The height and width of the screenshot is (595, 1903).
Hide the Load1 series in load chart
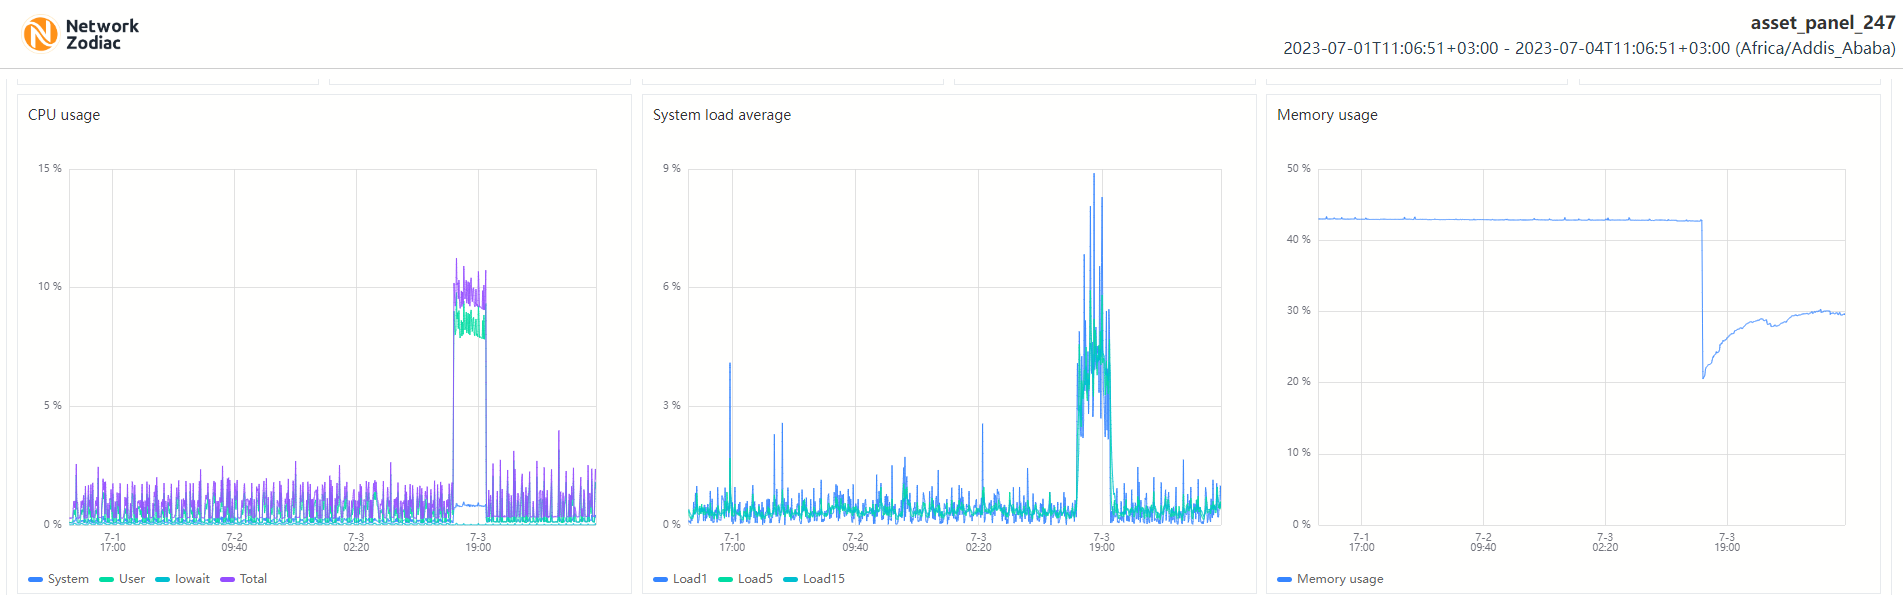(680, 579)
